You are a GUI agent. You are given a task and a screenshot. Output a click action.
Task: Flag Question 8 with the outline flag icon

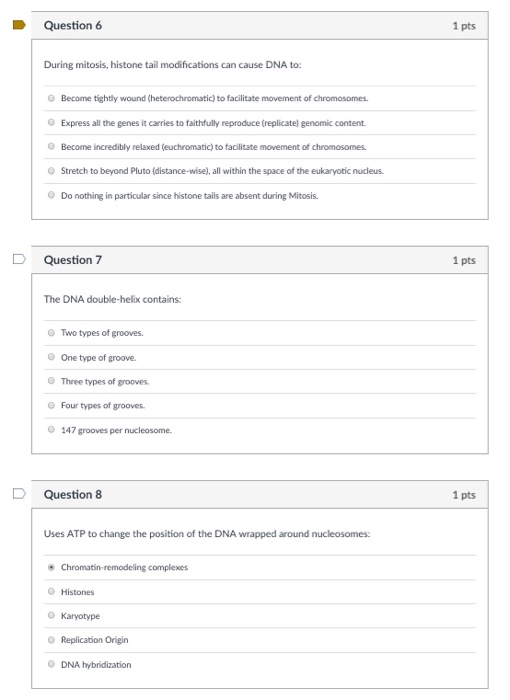coord(19,493)
